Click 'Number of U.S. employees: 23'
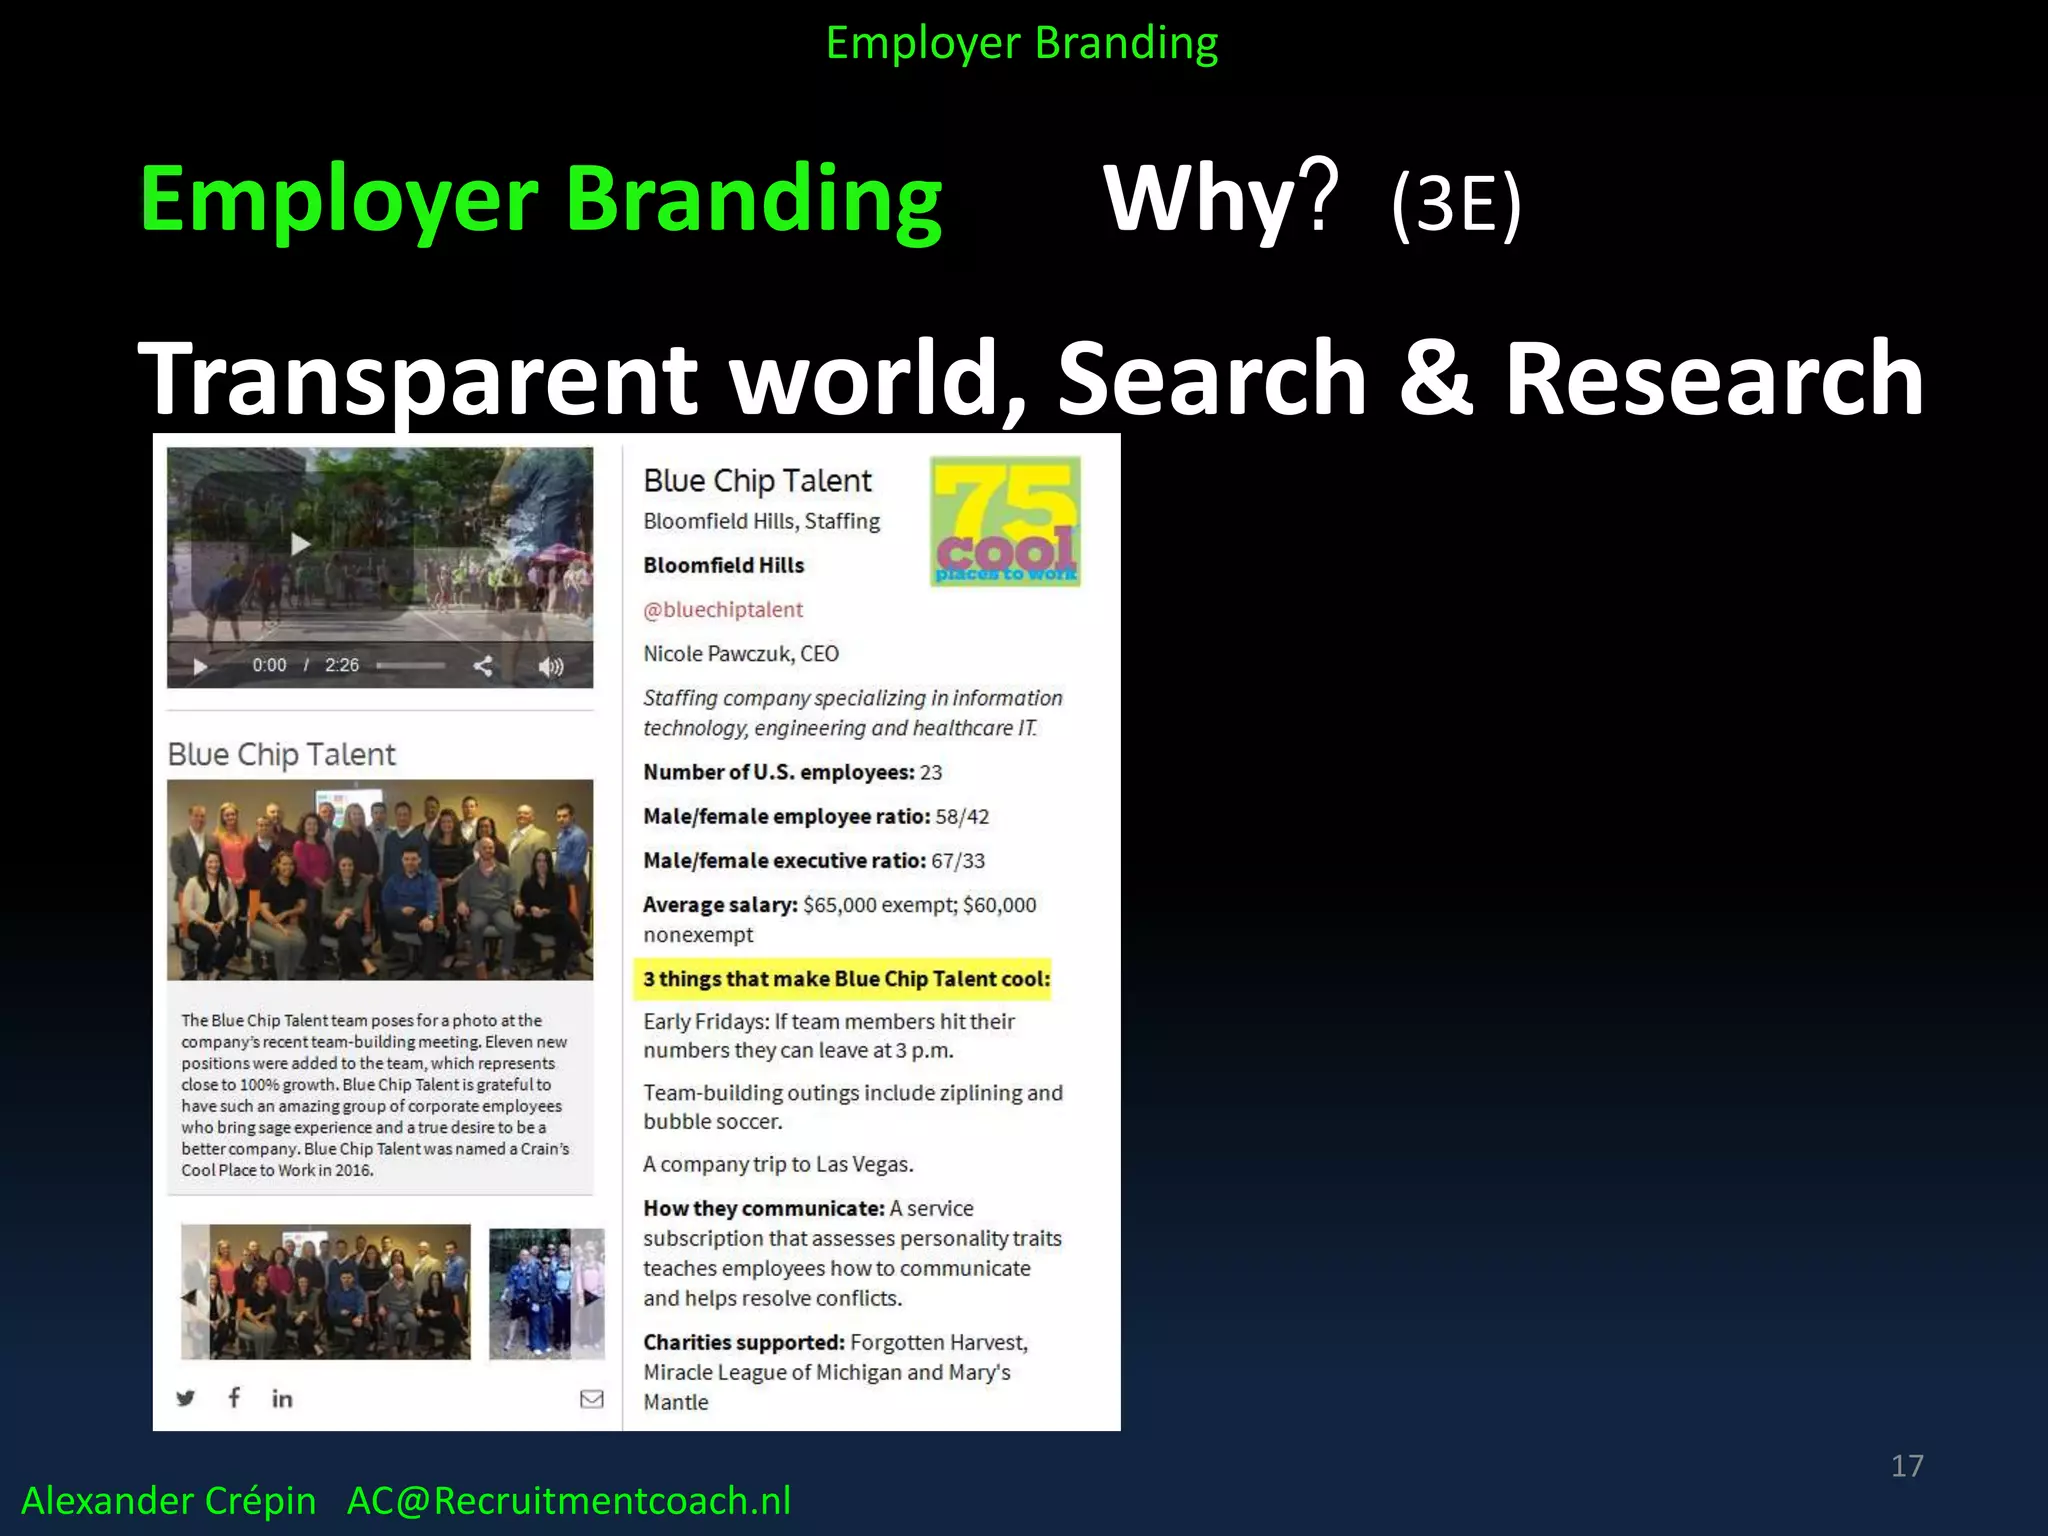Viewport: 2048px width, 1536px height. (x=793, y=772)
